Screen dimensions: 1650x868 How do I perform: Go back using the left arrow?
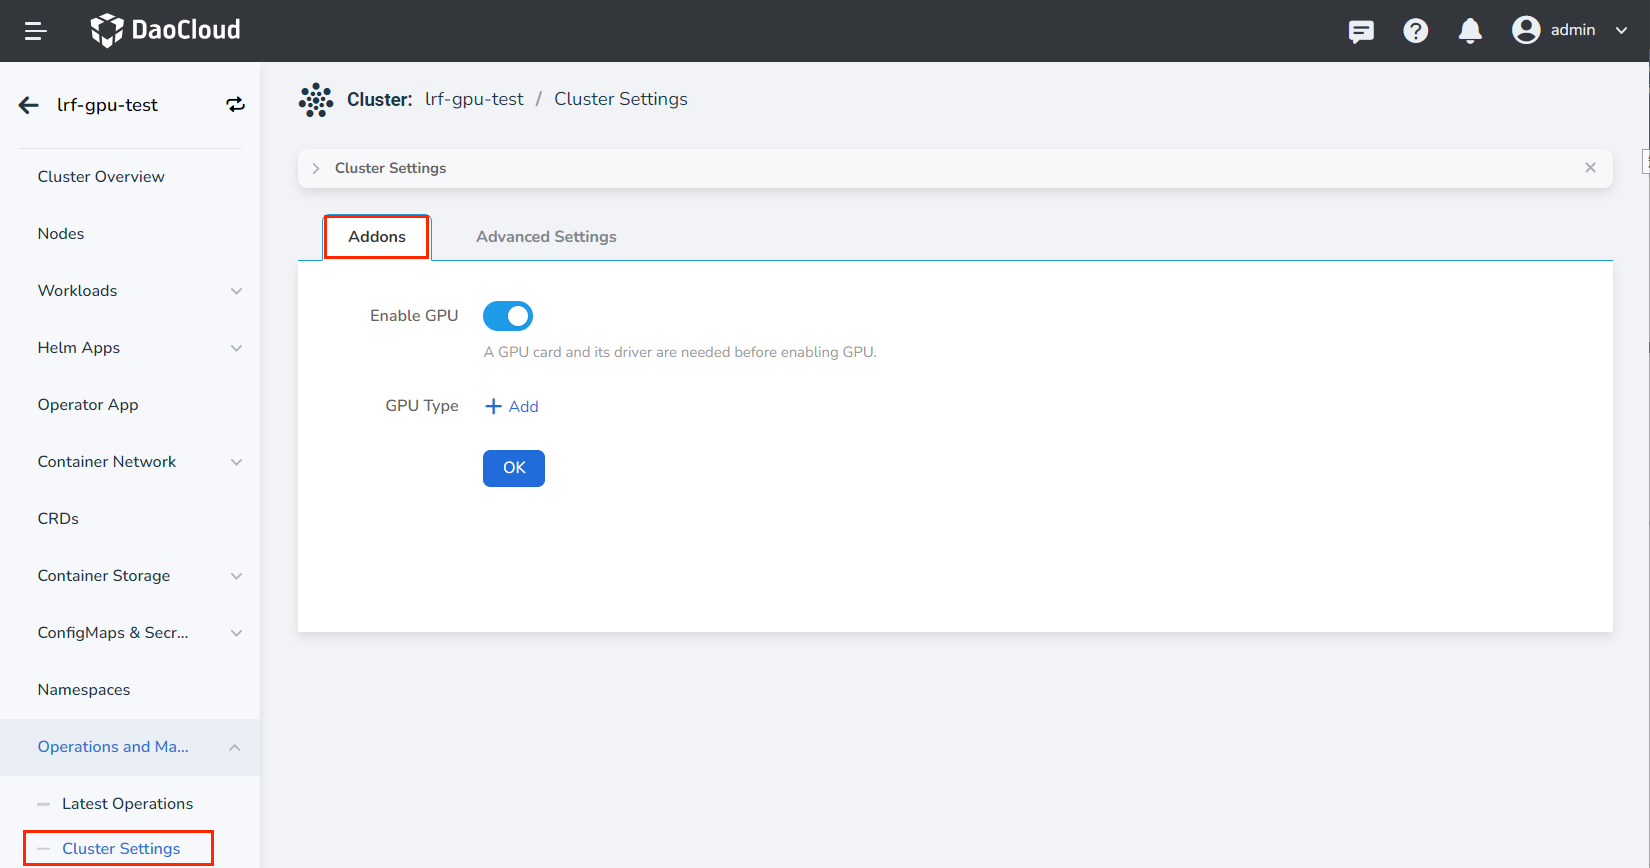[x=29, y=105]
